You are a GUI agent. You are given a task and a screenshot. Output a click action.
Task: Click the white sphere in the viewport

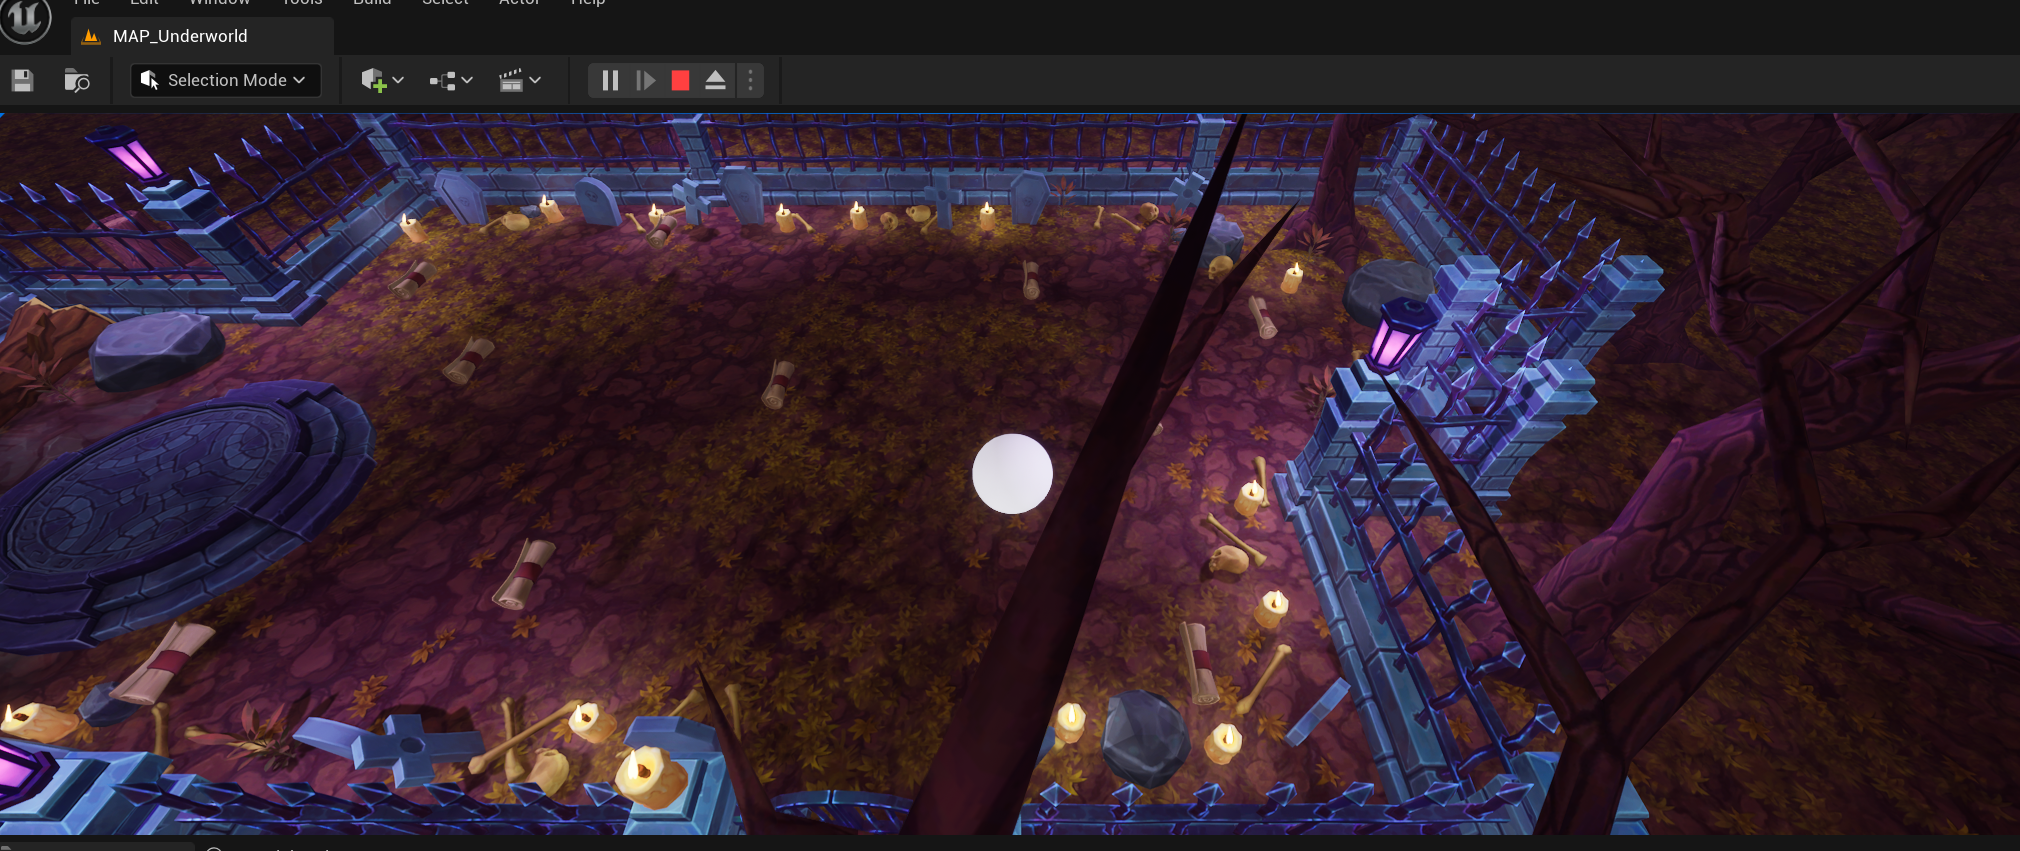pos(1012,474)
